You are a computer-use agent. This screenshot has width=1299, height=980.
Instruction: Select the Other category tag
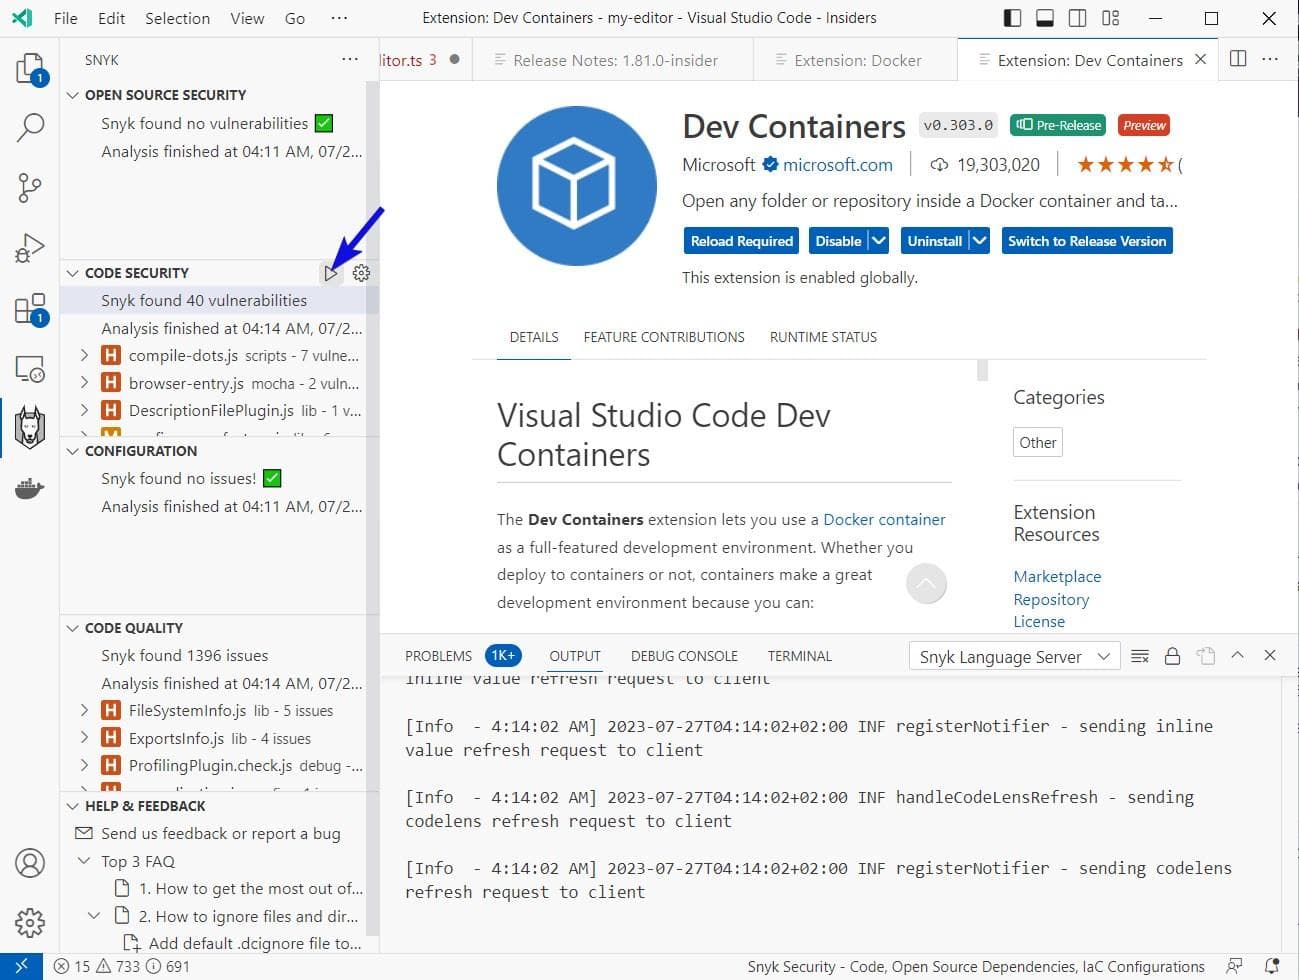tap(1037, 442)
